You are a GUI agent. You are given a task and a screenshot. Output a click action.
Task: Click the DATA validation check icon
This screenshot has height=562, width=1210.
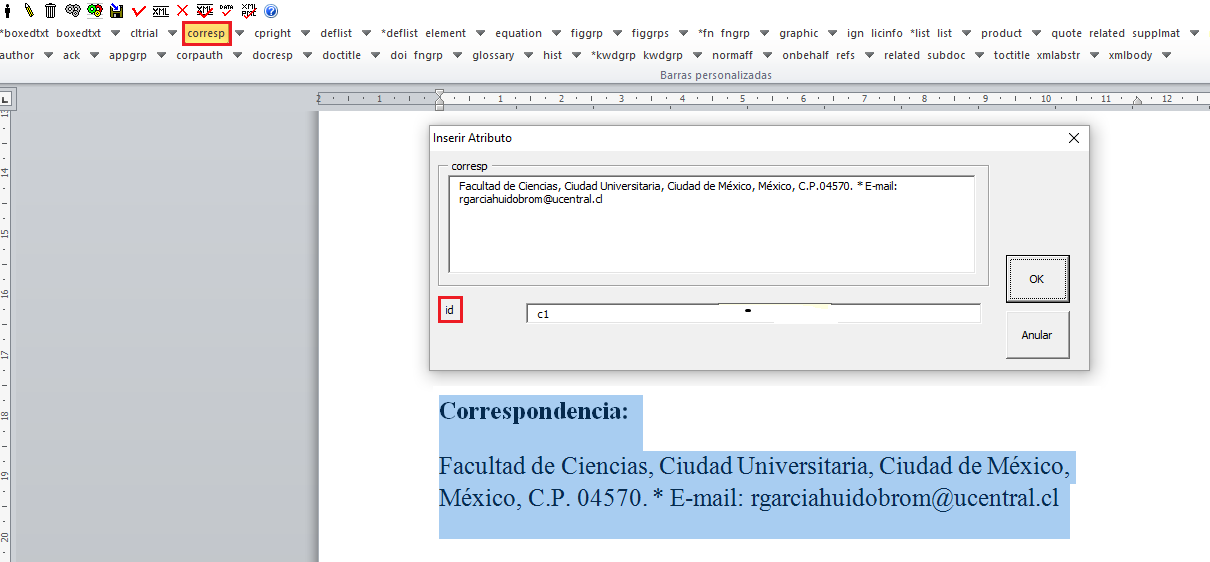[x=226, y=10]
